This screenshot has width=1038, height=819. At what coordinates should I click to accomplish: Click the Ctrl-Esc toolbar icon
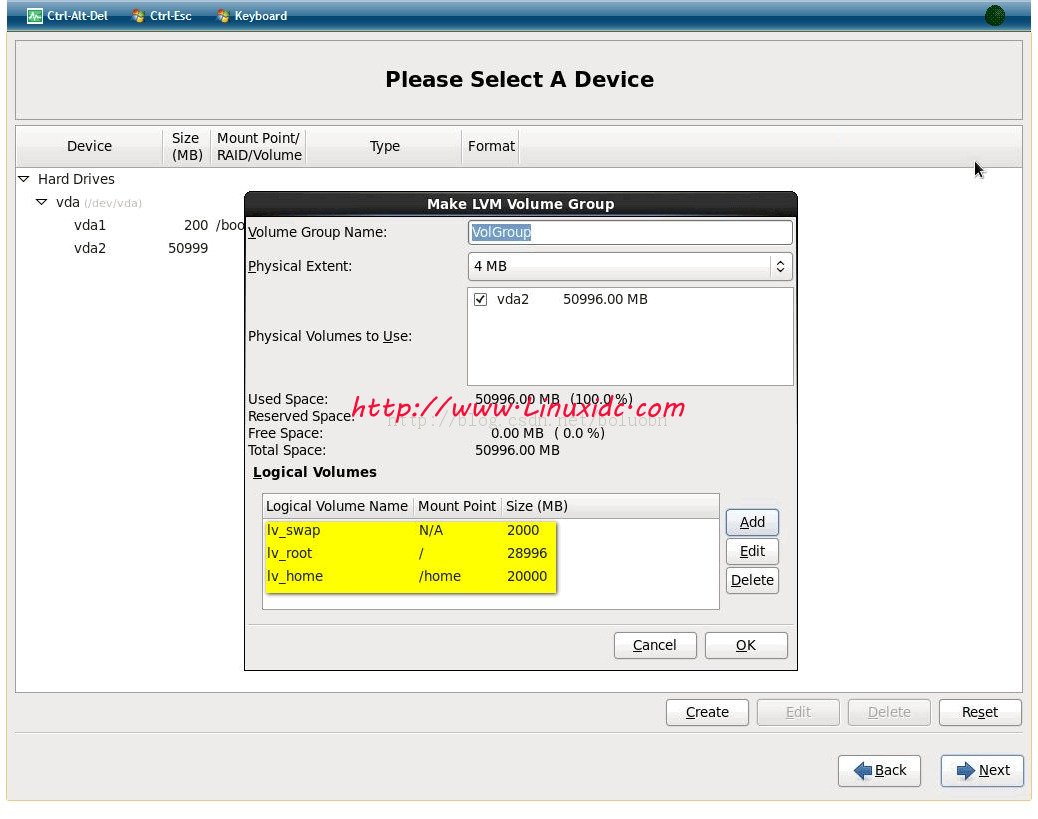(x=138, y=16)
